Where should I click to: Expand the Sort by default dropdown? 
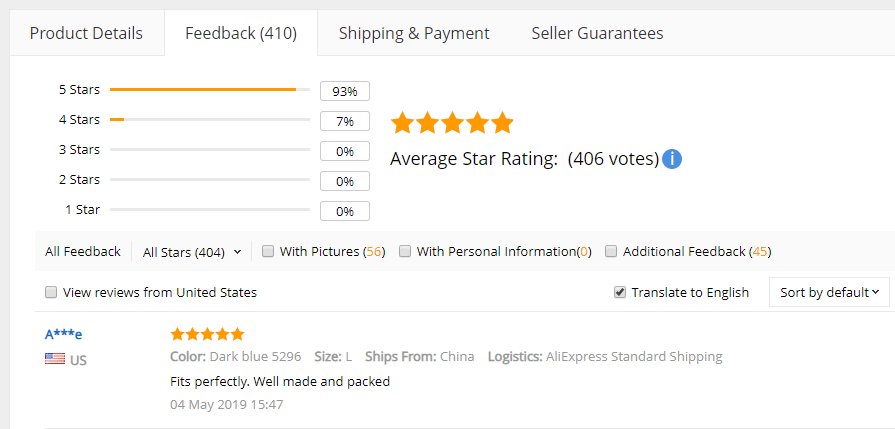pos(829,292)
